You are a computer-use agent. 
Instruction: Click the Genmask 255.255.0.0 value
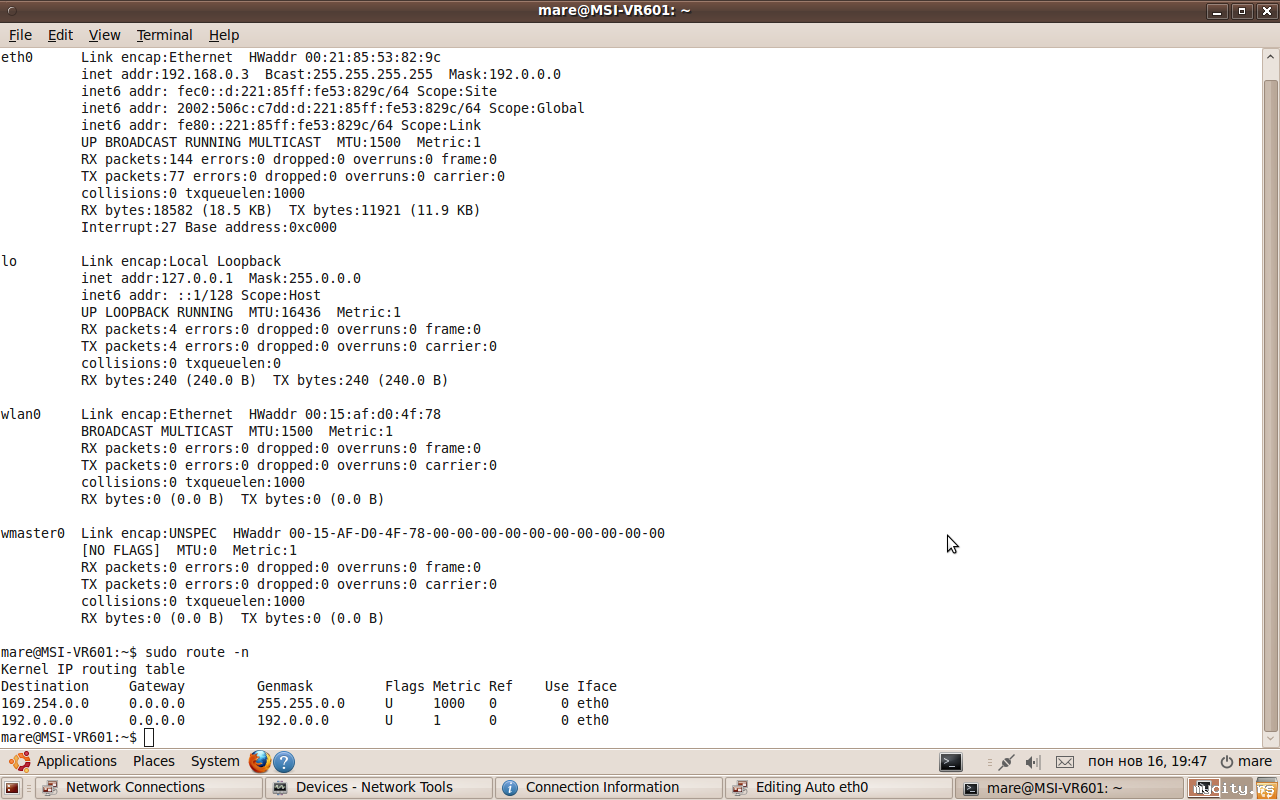[x=301, y=703]
